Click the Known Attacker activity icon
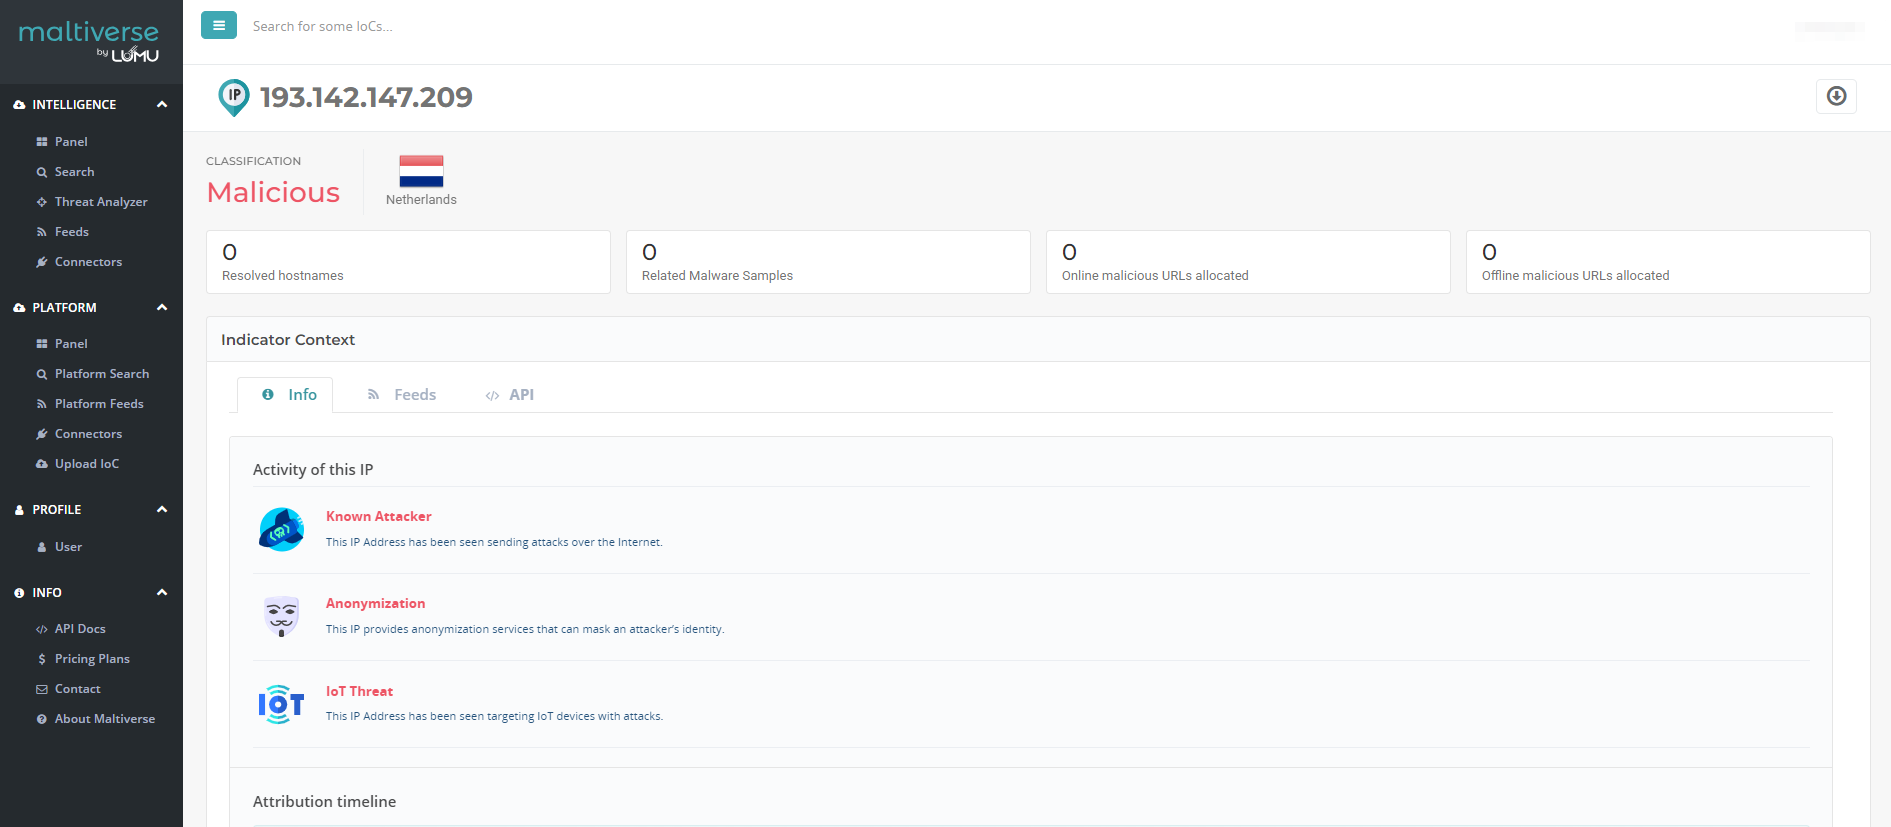 (281, 529)
